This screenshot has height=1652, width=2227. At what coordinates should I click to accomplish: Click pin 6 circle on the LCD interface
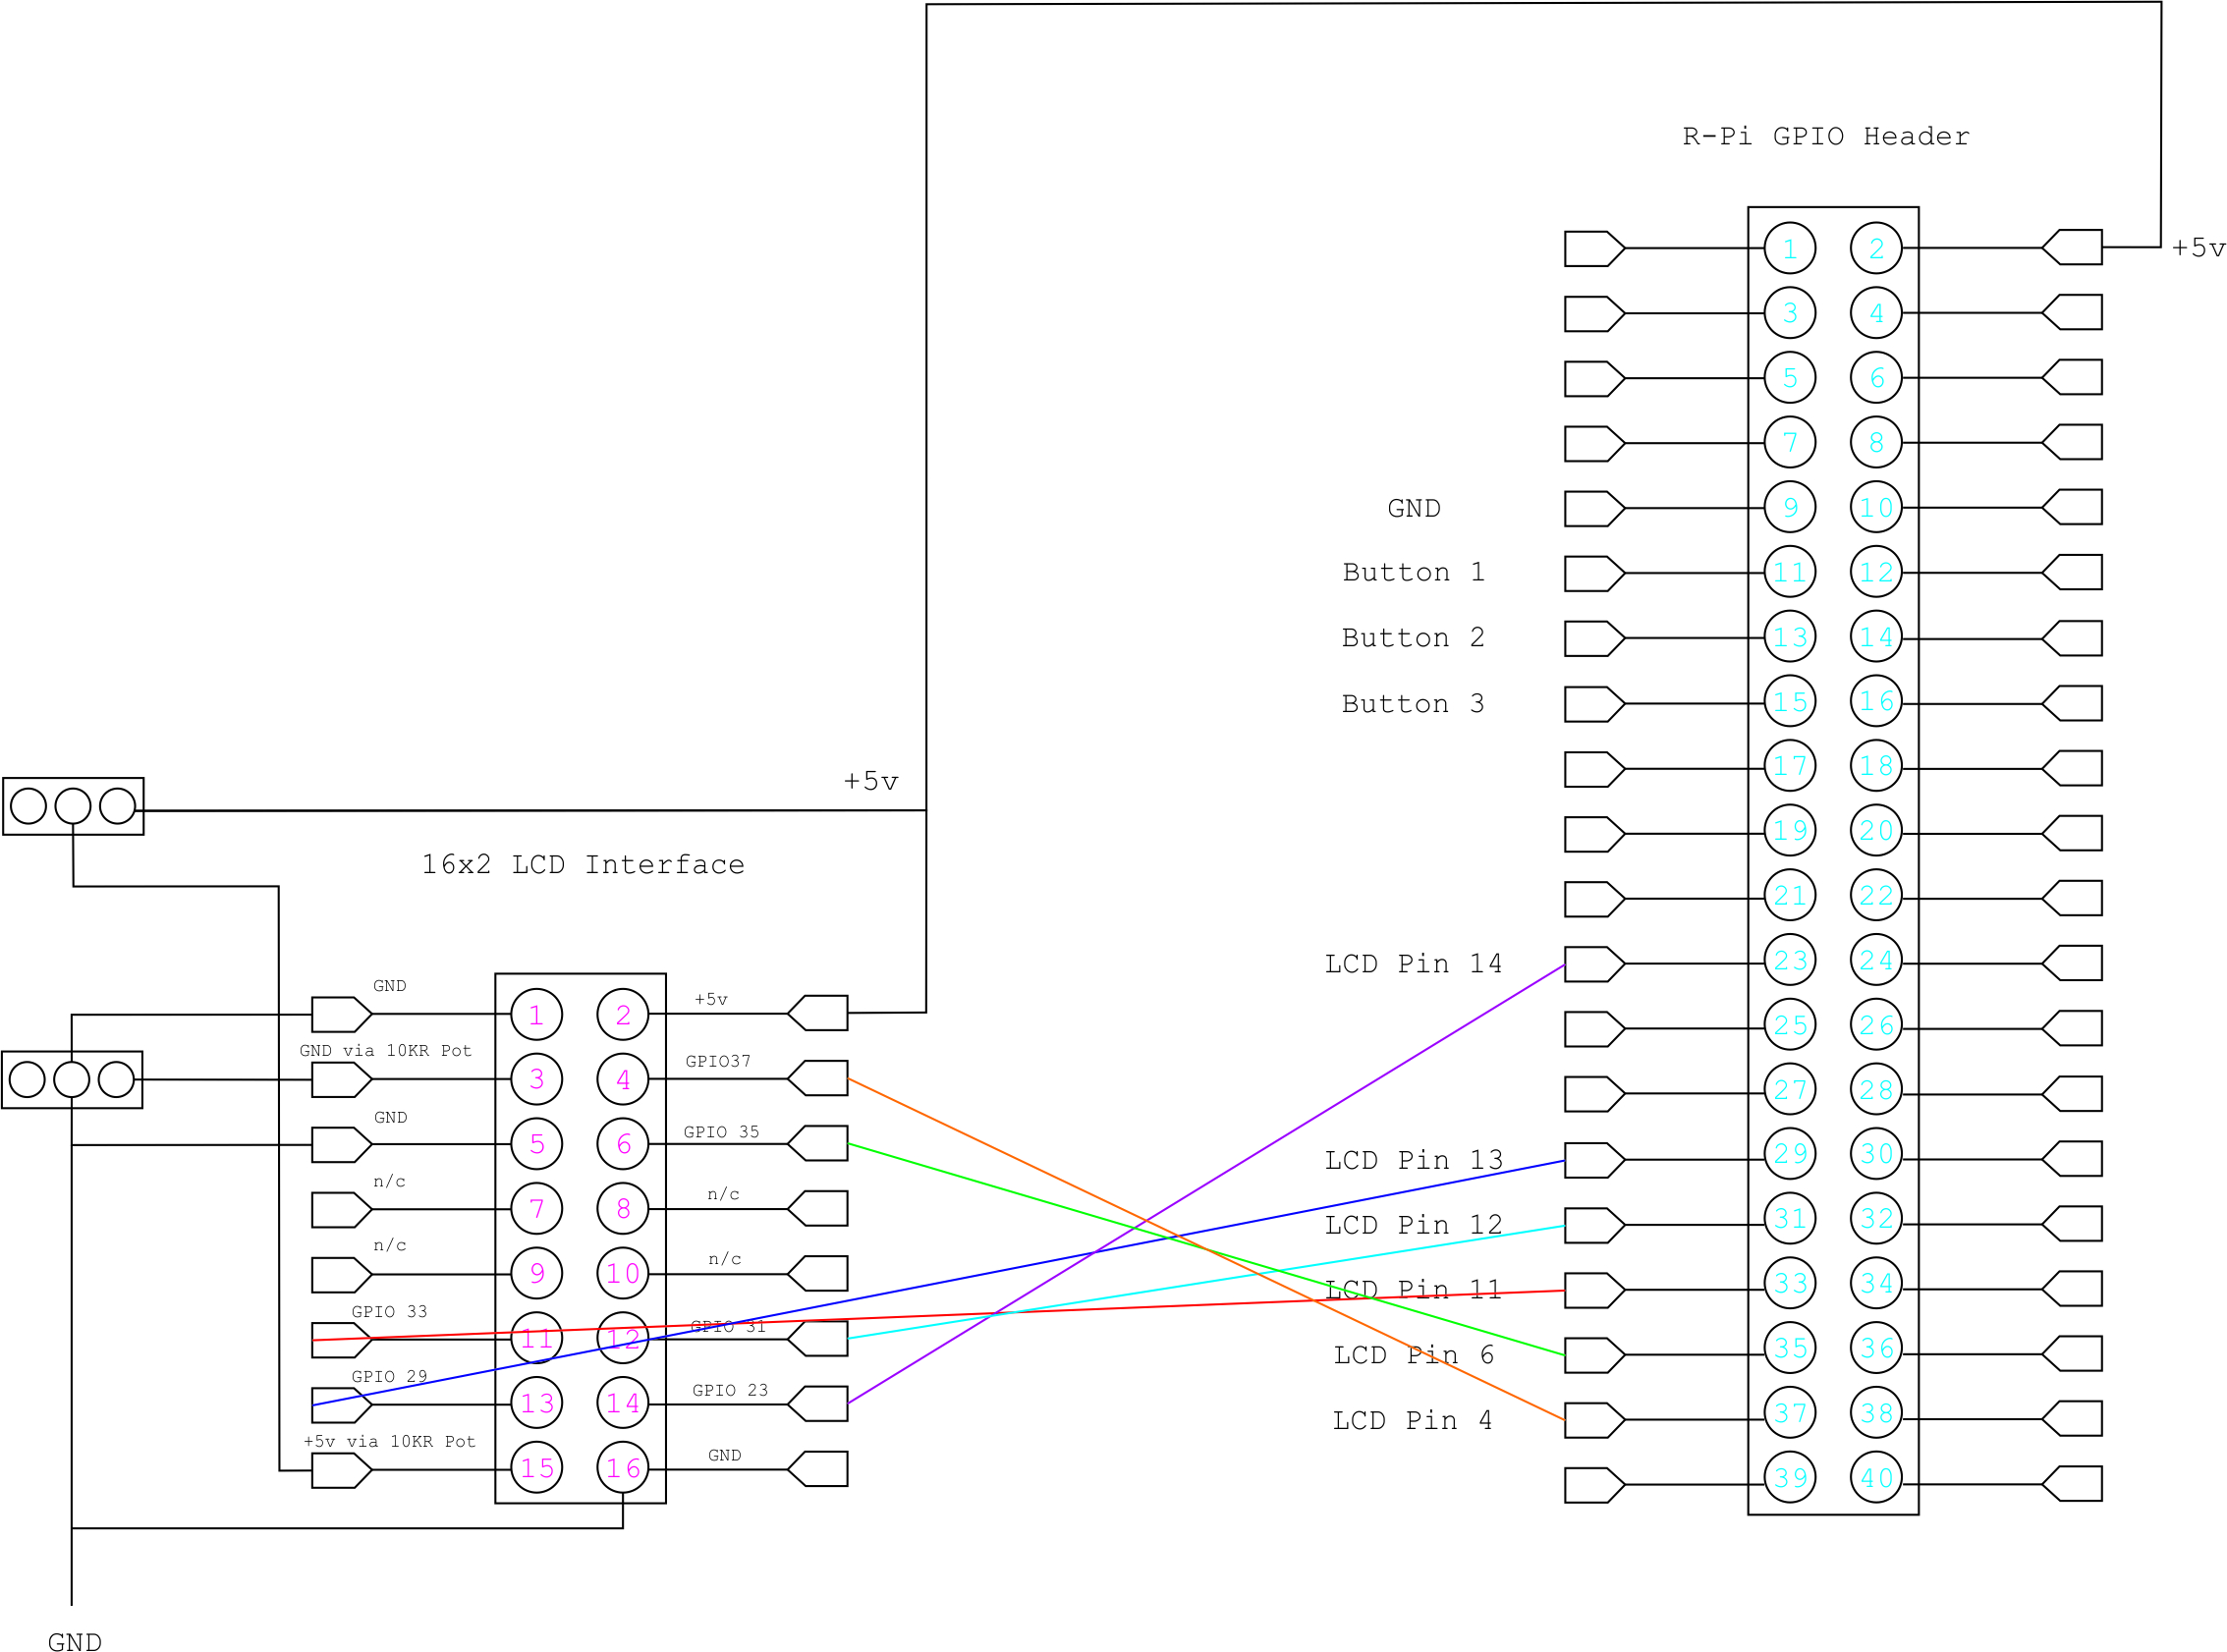tap(623, 1144)
